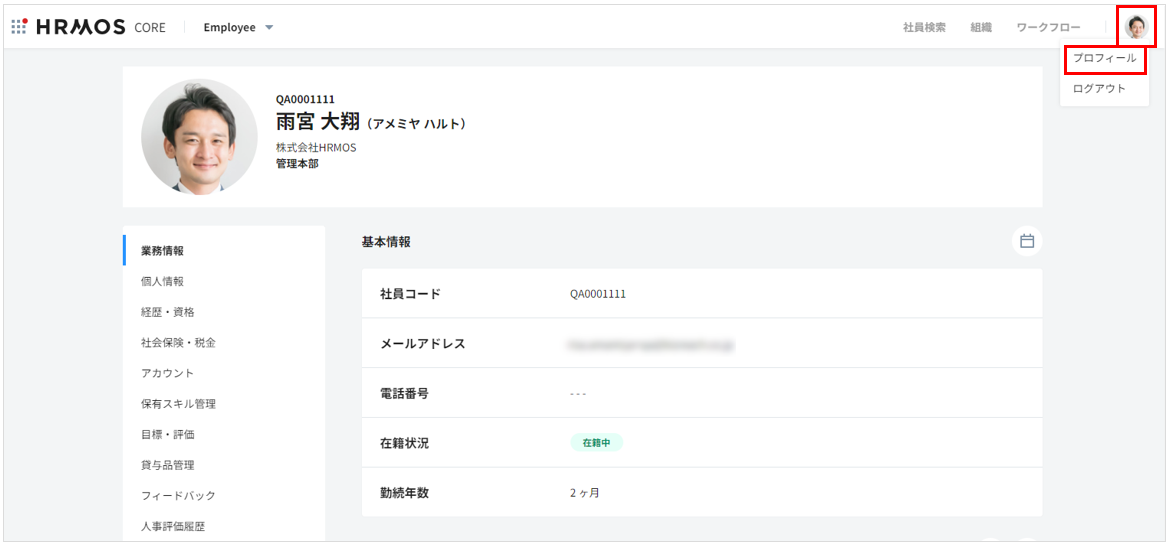Open 社員検索 in the top navigation
Screen dimensions: 1171x547
(x=924, y=27)
